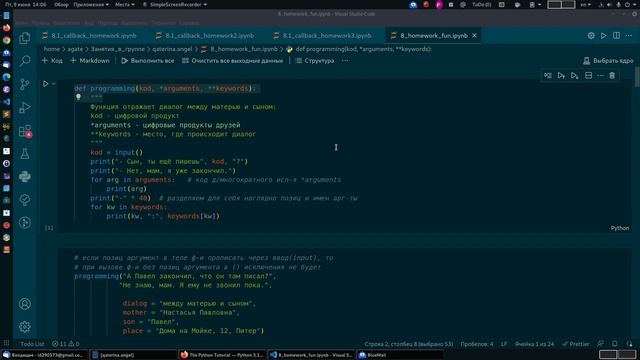Launch Firefox from the dock
640x360 pixels.
point(7,28)
